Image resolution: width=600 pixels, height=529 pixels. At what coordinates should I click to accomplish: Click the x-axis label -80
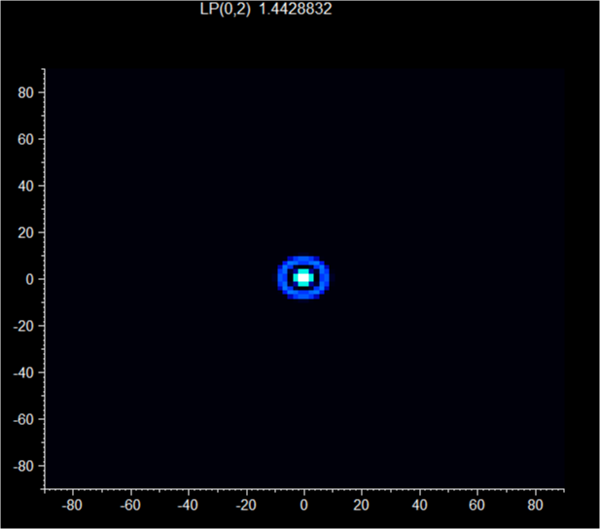(72, 505)
